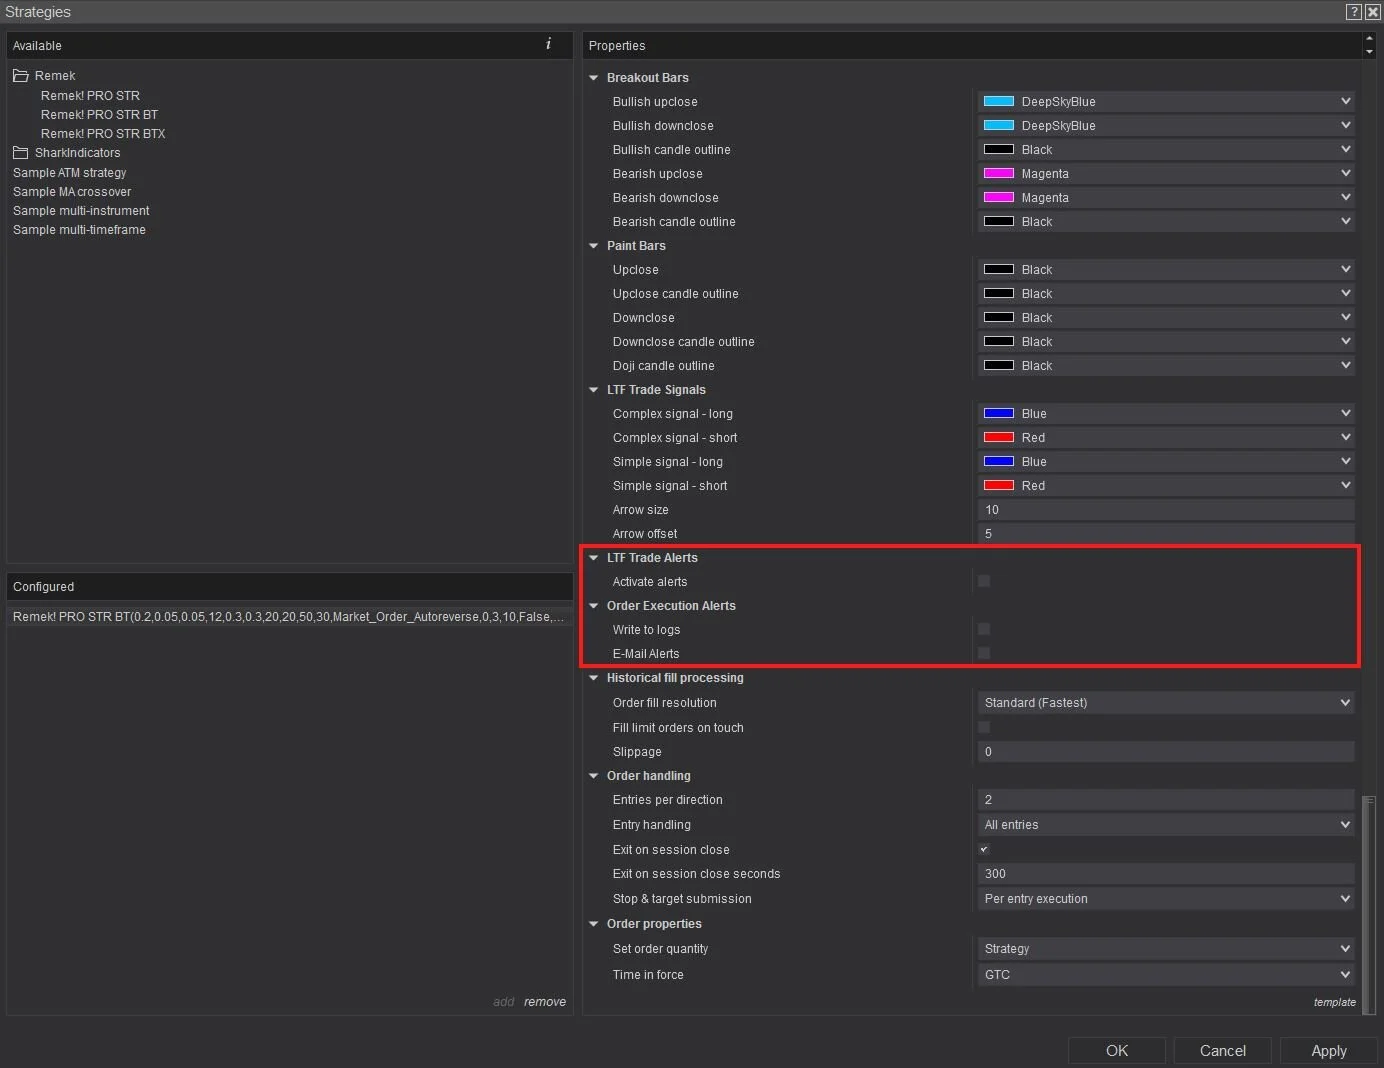The height and width of the screenshot is (1068, 1384).
Task: Open Time in force dropdown
Action: (1166, 974)
